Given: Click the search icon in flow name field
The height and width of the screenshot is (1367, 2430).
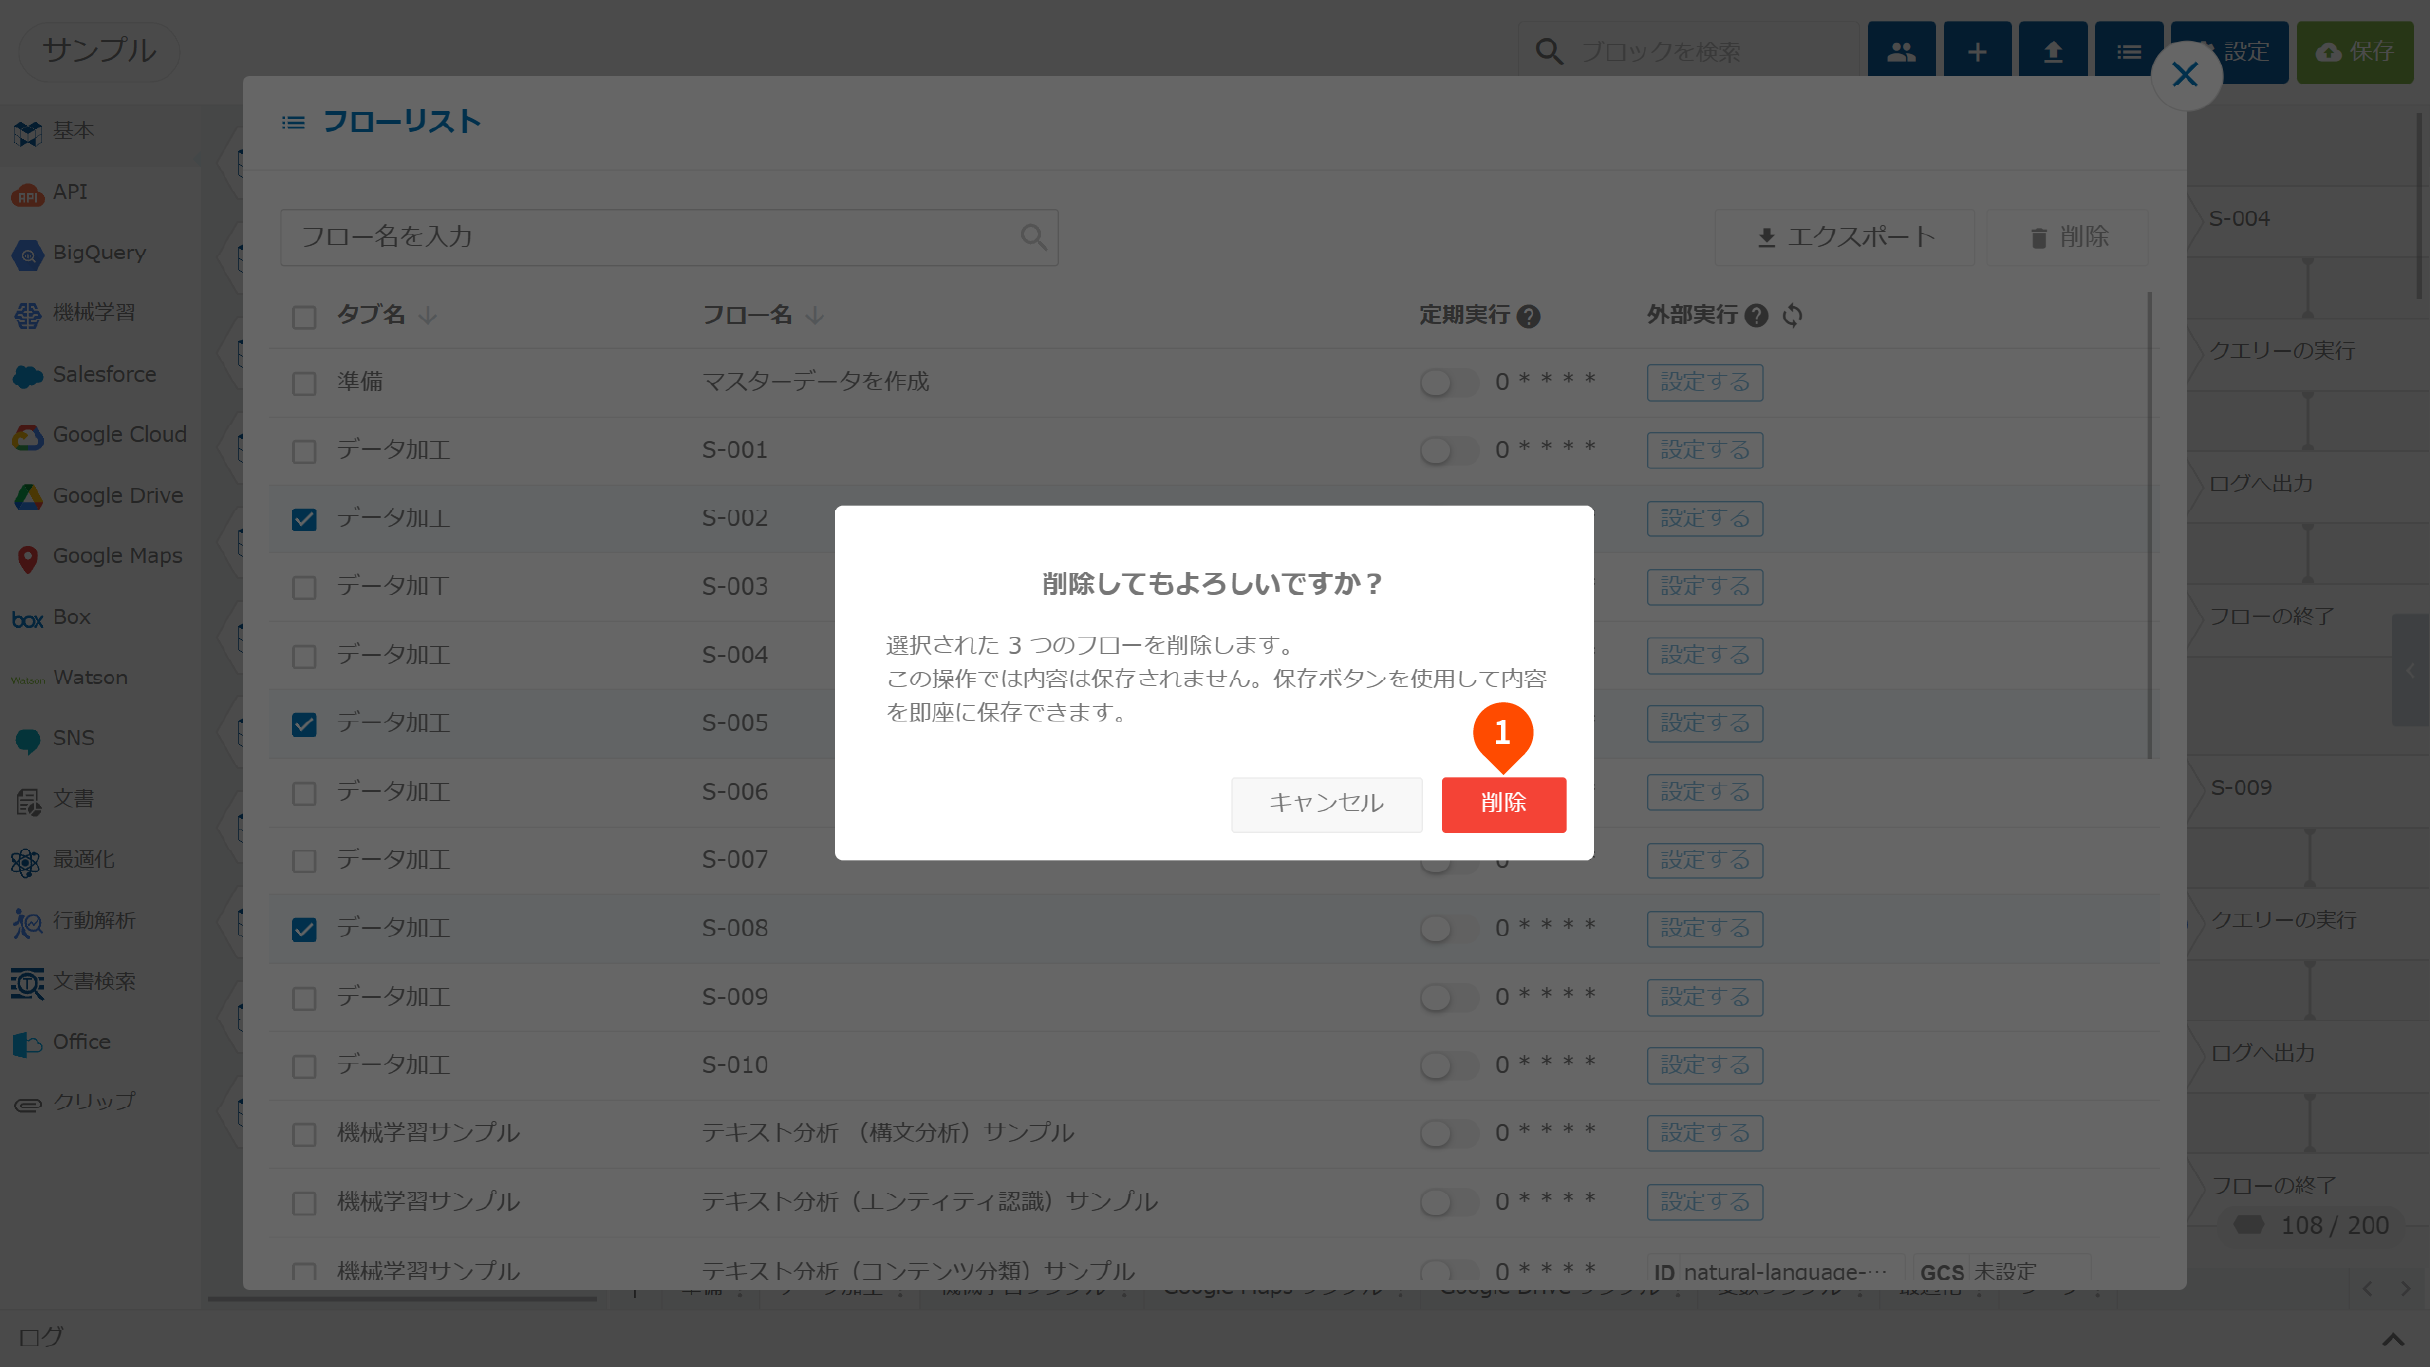Looking at the screenshot, I should (1033, 237).
